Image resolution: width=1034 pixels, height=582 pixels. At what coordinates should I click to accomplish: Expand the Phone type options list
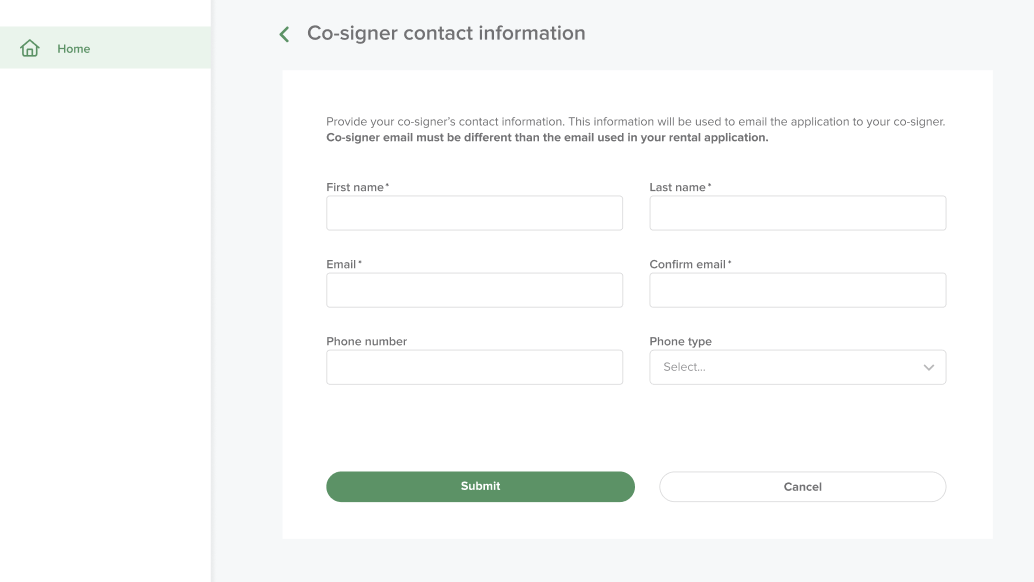click(x=797, y=367)
